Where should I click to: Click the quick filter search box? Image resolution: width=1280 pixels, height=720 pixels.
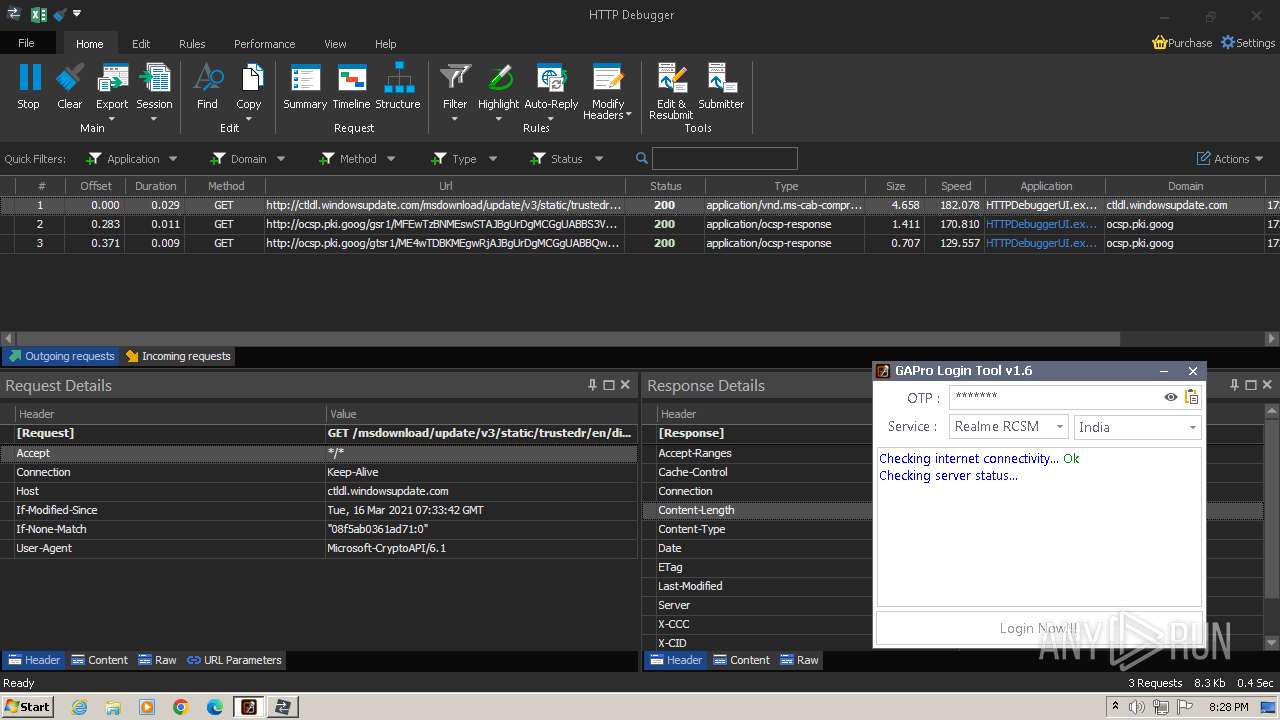[724, 159]
